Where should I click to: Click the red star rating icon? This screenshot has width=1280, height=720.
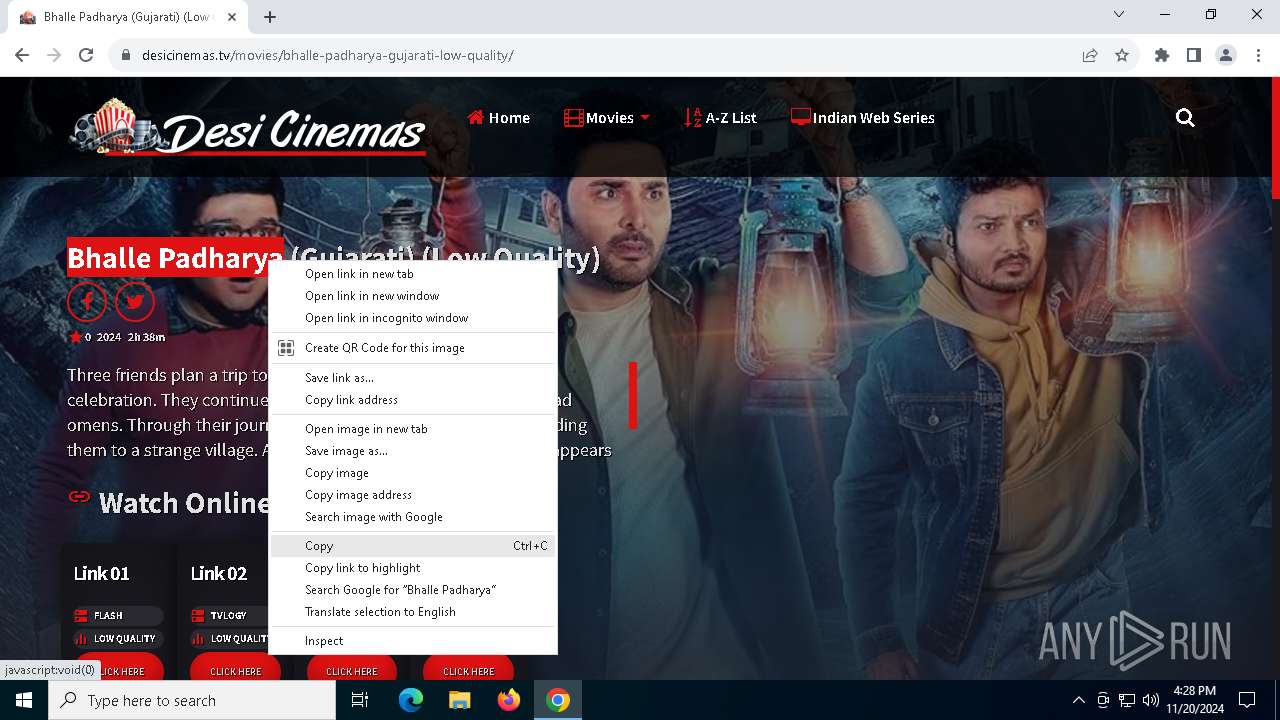(x=76, y=337)
